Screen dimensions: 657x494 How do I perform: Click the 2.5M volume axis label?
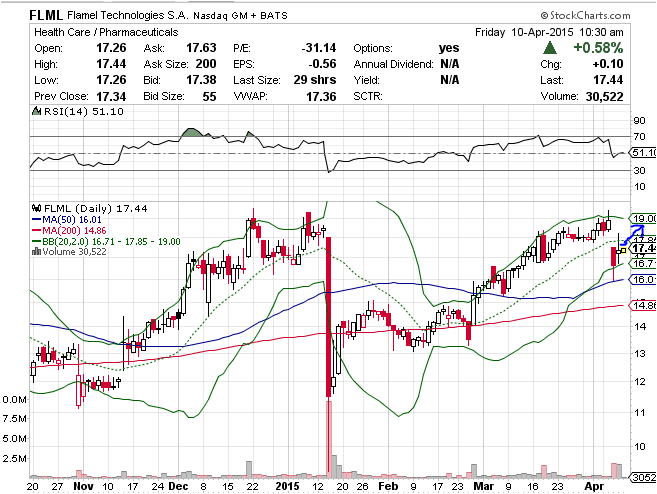click(x=14, y=458)
